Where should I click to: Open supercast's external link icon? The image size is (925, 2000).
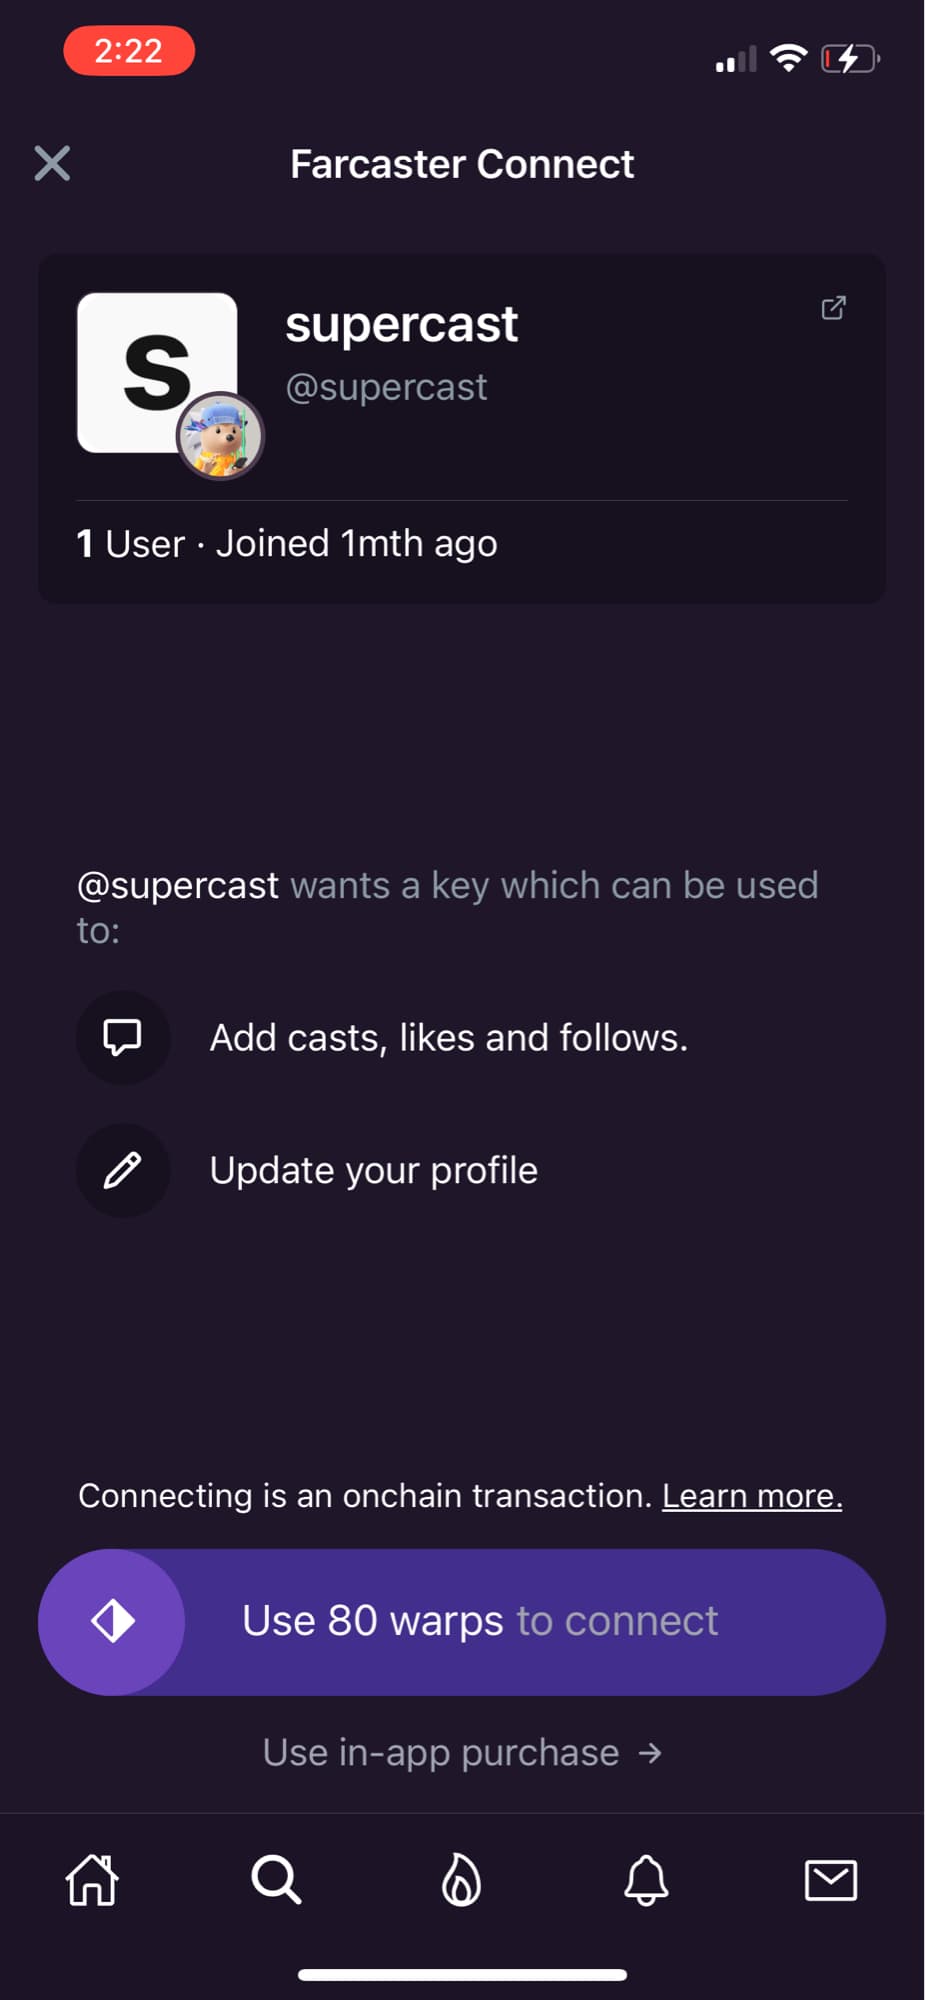tap(833, 308)
